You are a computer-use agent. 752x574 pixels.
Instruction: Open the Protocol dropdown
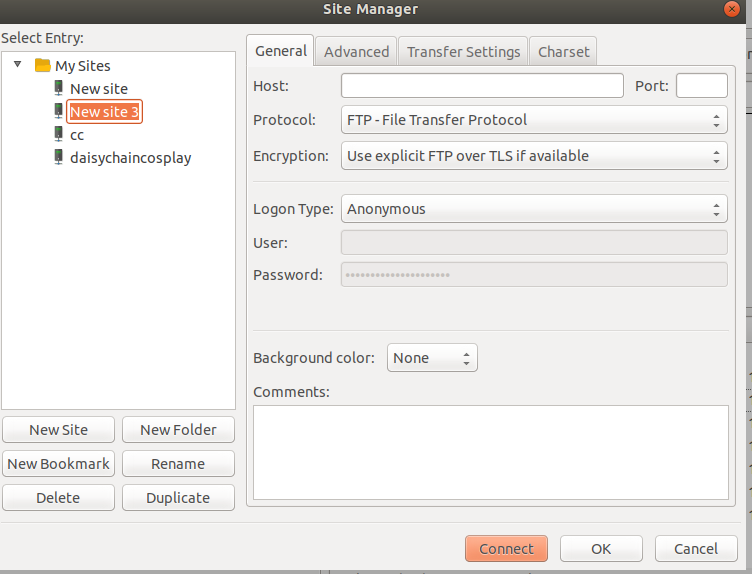pos(534,120)
